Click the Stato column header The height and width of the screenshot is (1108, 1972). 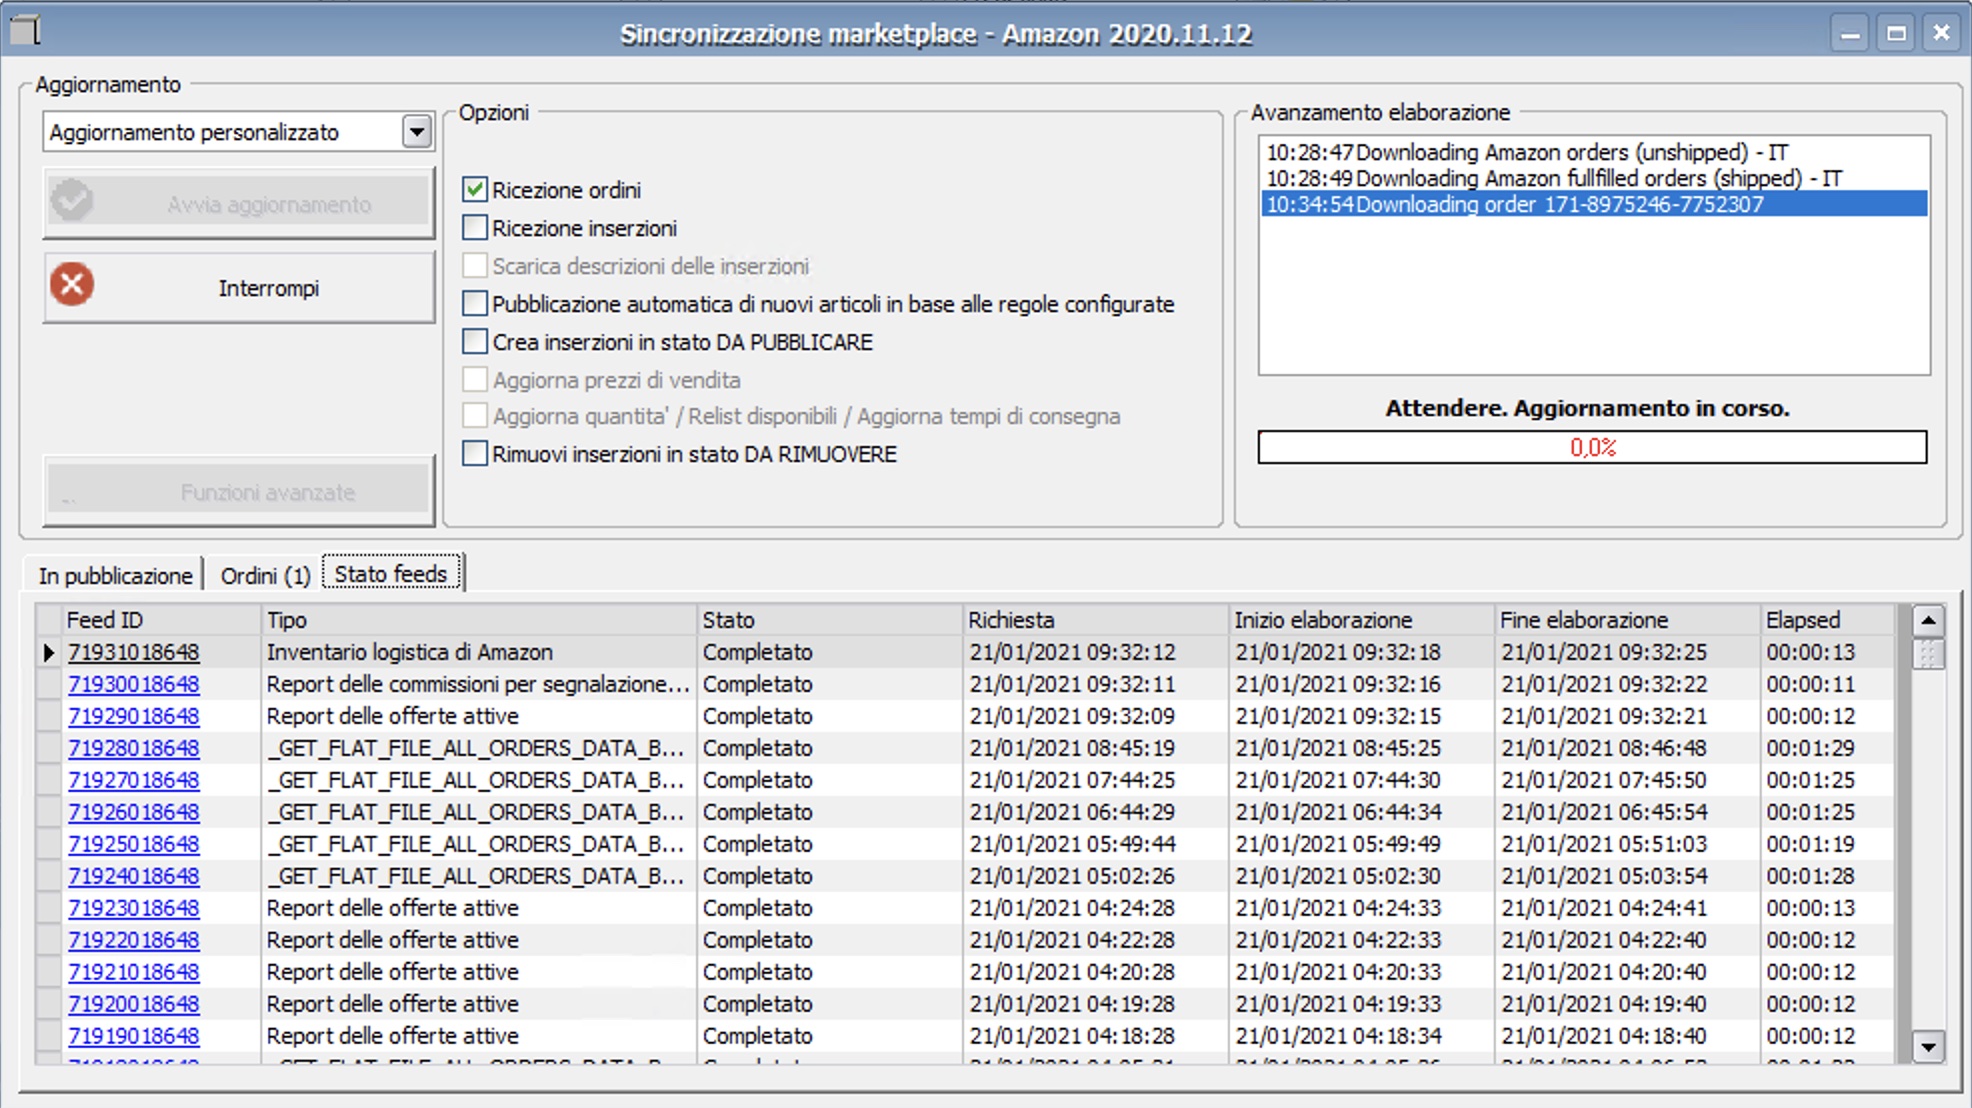click(830, 620)
